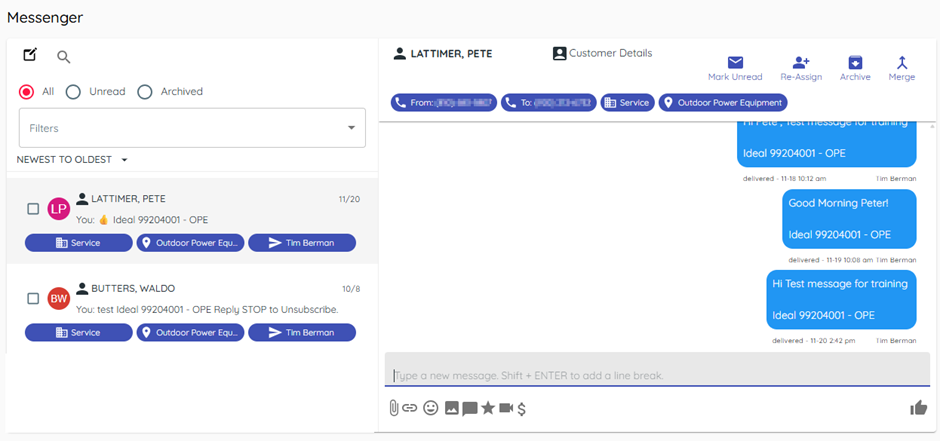Screen dimensions: 940x441
Task: Click the insert image icon
Action: [x=451, y=408]
